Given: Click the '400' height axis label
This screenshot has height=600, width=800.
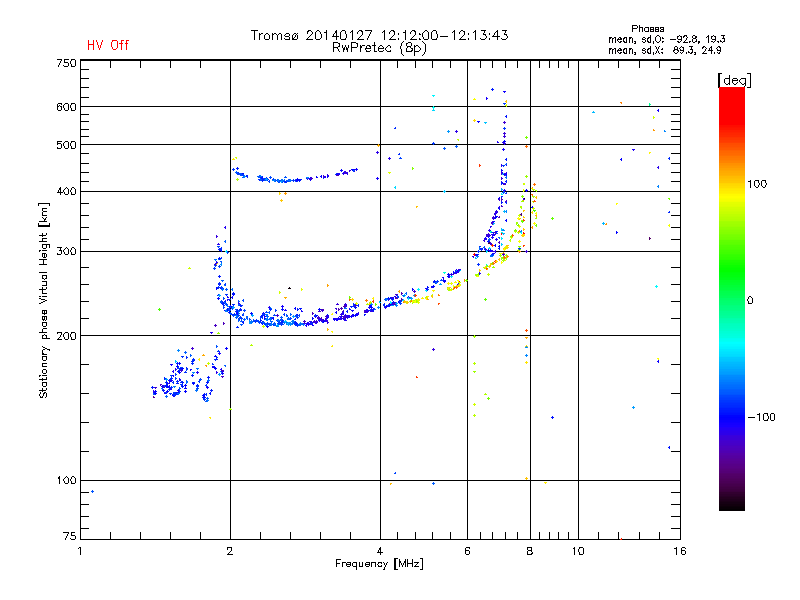Looking at the screenshot, I should coord(66,192).
